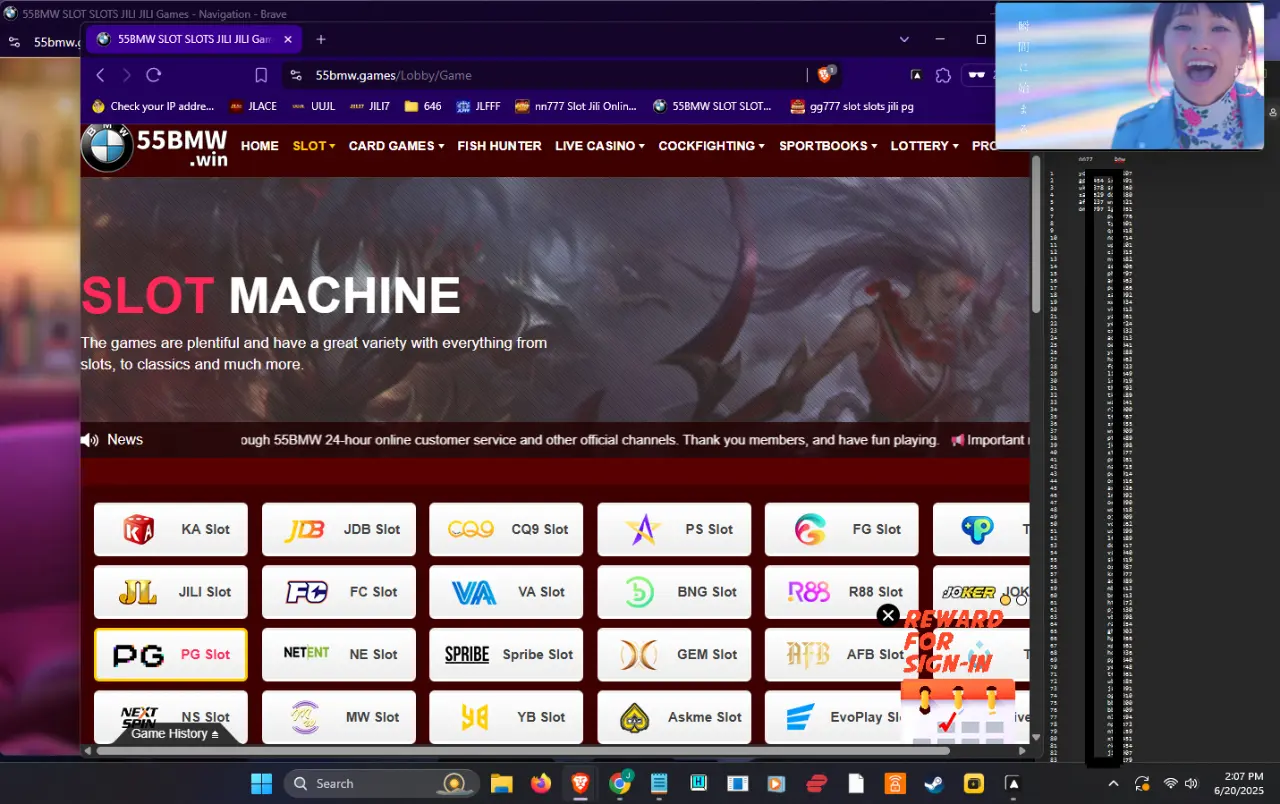This screenshot has height=804, width=1280.
Task: Expand the COCKFIGHTING dropdown menu
Action: pos(711,146)
